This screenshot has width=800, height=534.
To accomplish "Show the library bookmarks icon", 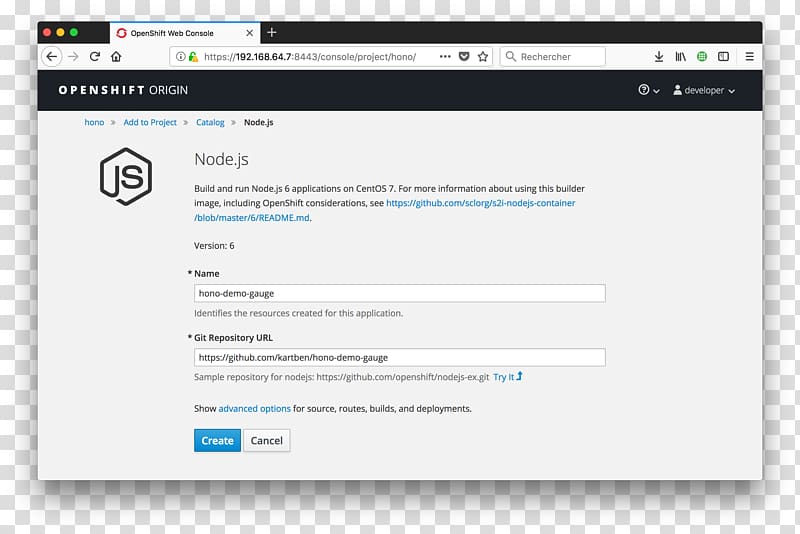I will 680,57.
